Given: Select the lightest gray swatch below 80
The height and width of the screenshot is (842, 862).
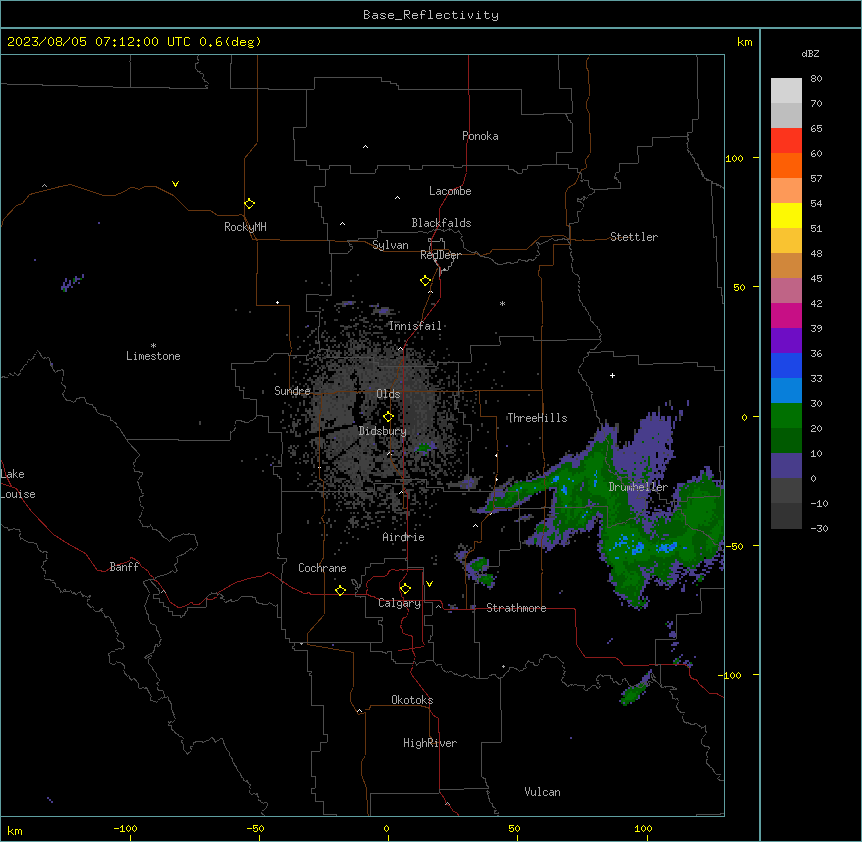Looking at the screenshot, I should (786, 91).
